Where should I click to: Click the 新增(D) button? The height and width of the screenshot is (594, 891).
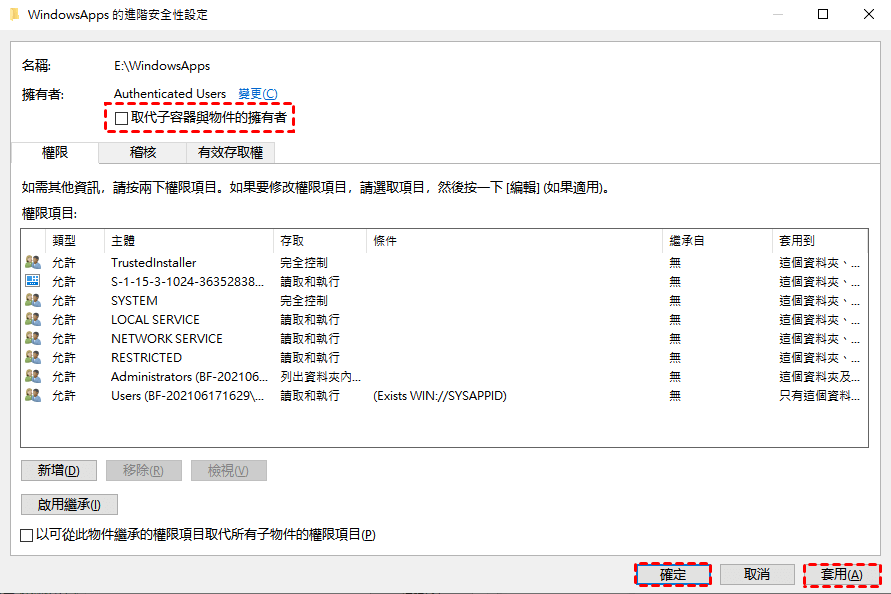pos(59,471)
